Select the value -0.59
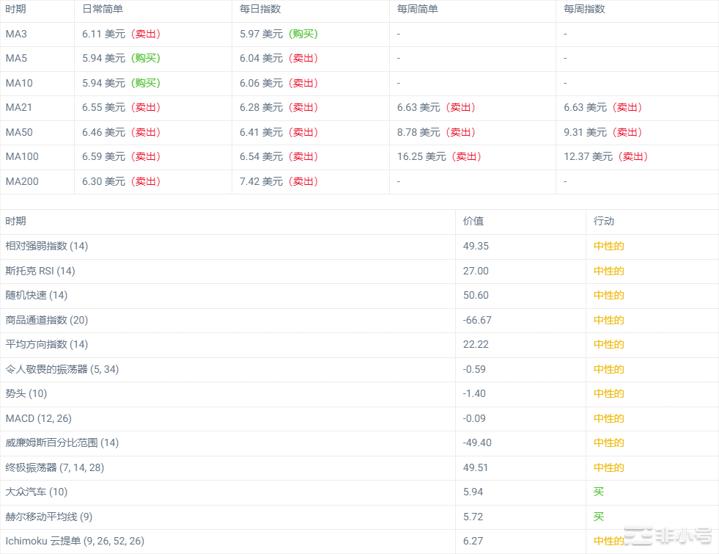This screenshot has height=554, width=719. [x=474, y=369]
